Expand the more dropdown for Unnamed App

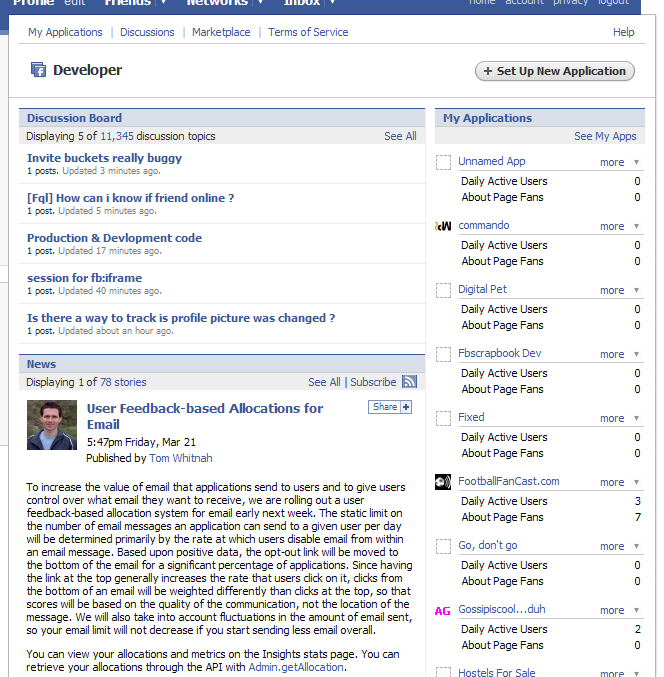[637, 162]
